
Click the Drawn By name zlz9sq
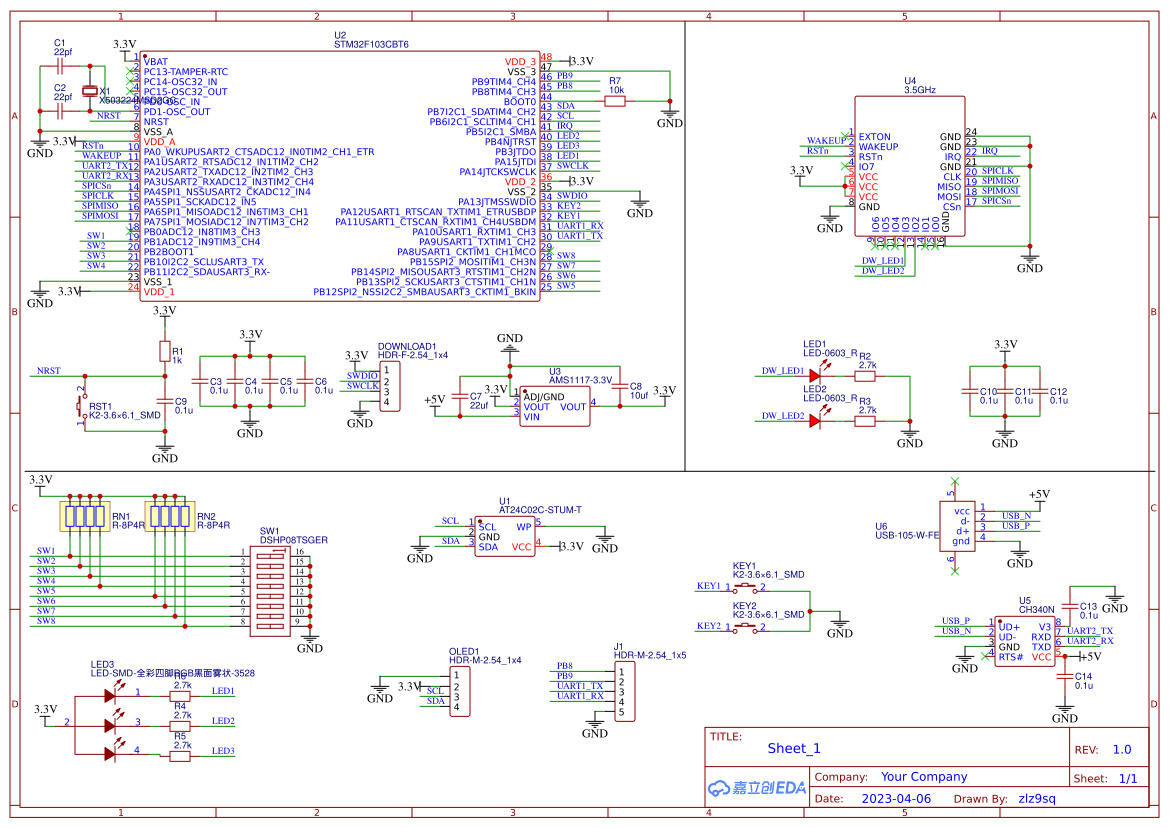(1036, 798)
